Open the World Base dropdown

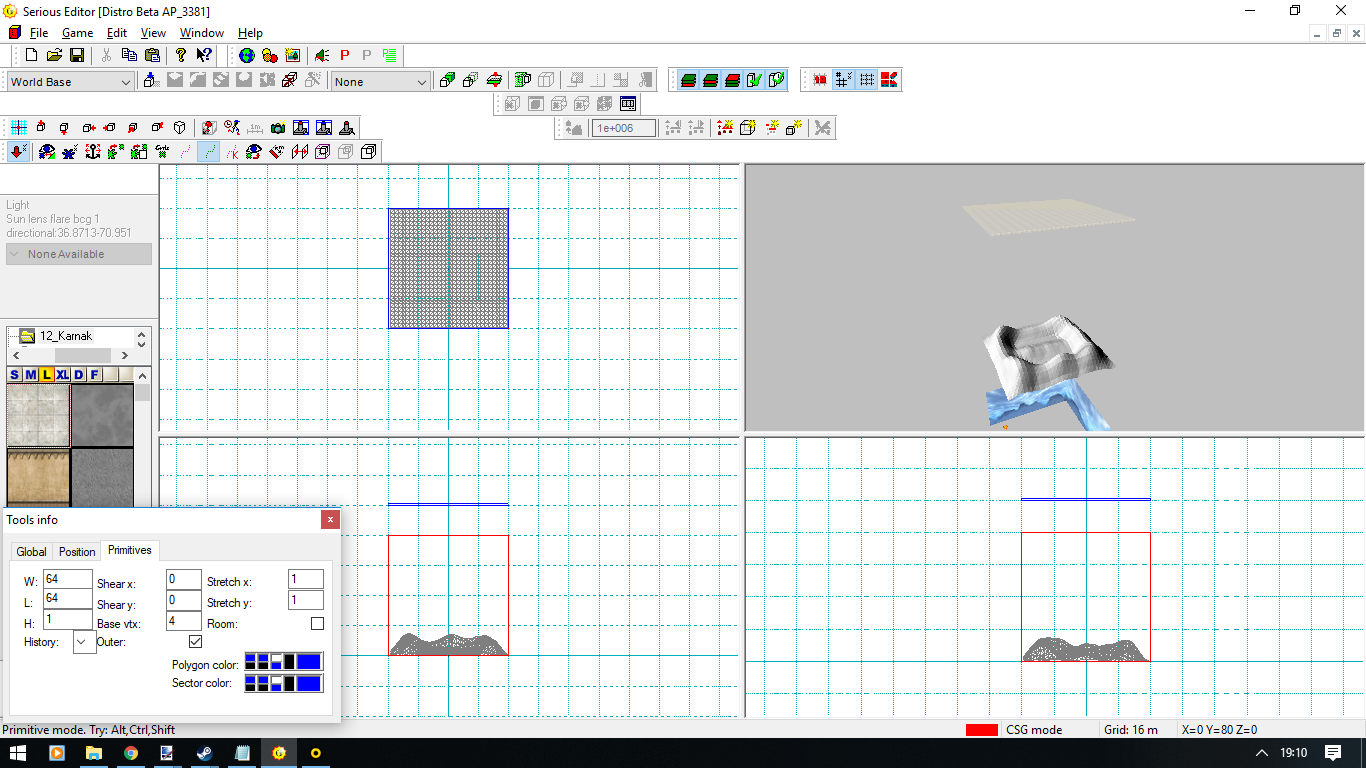70,82
